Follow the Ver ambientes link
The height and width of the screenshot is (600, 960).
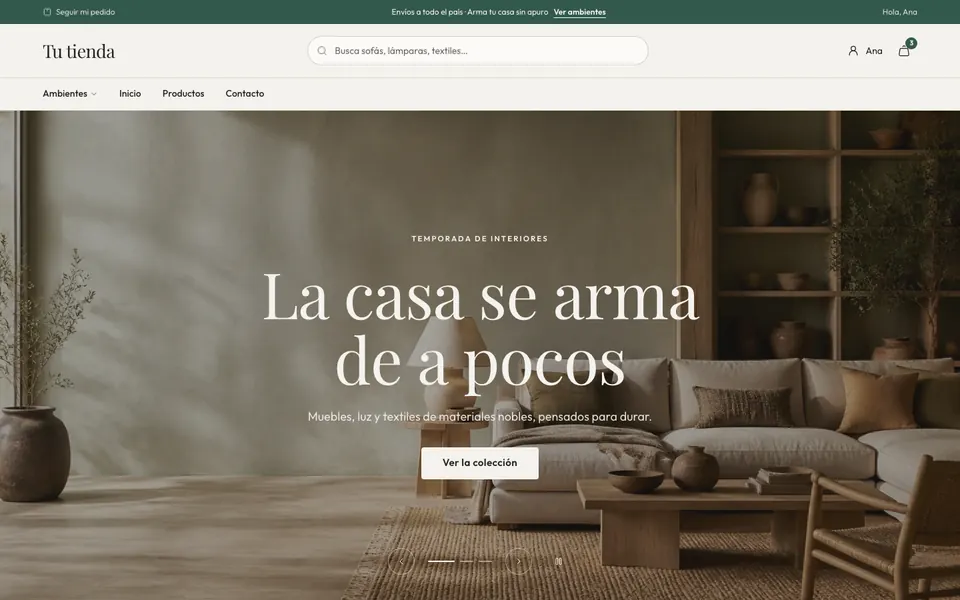(580, 12)
